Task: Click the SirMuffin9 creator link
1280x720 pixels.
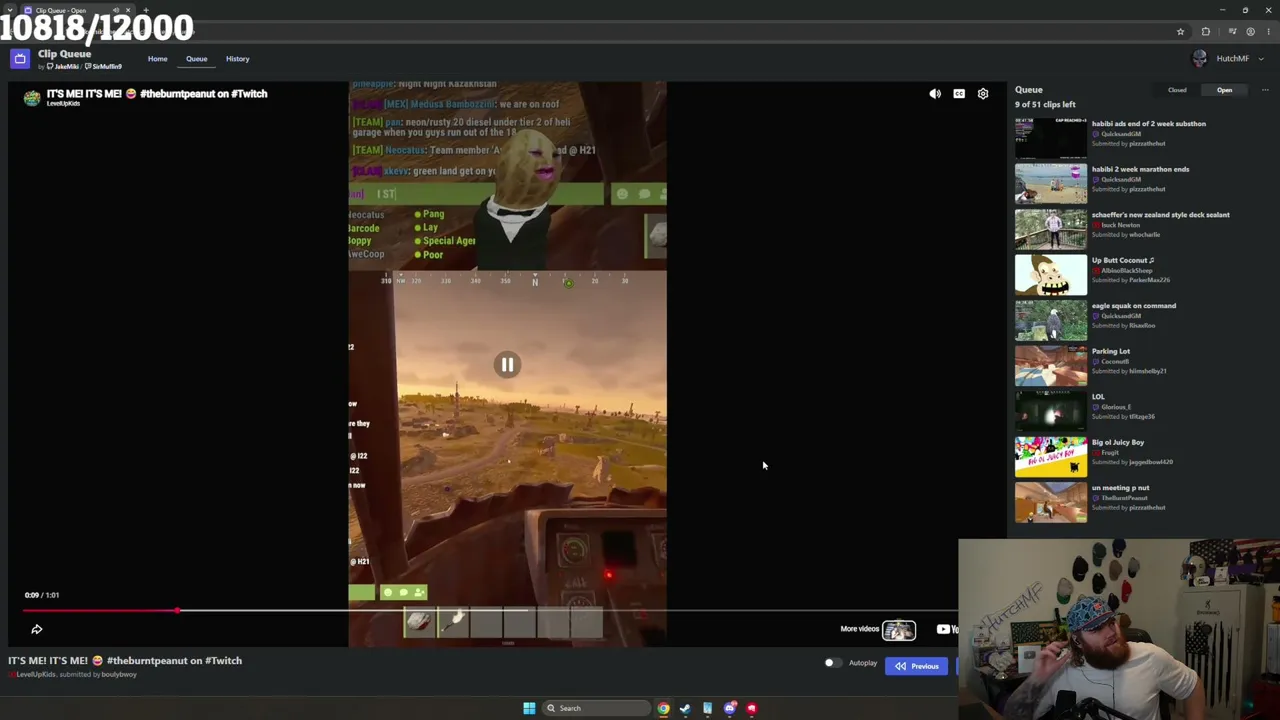Action: [107, 67]
